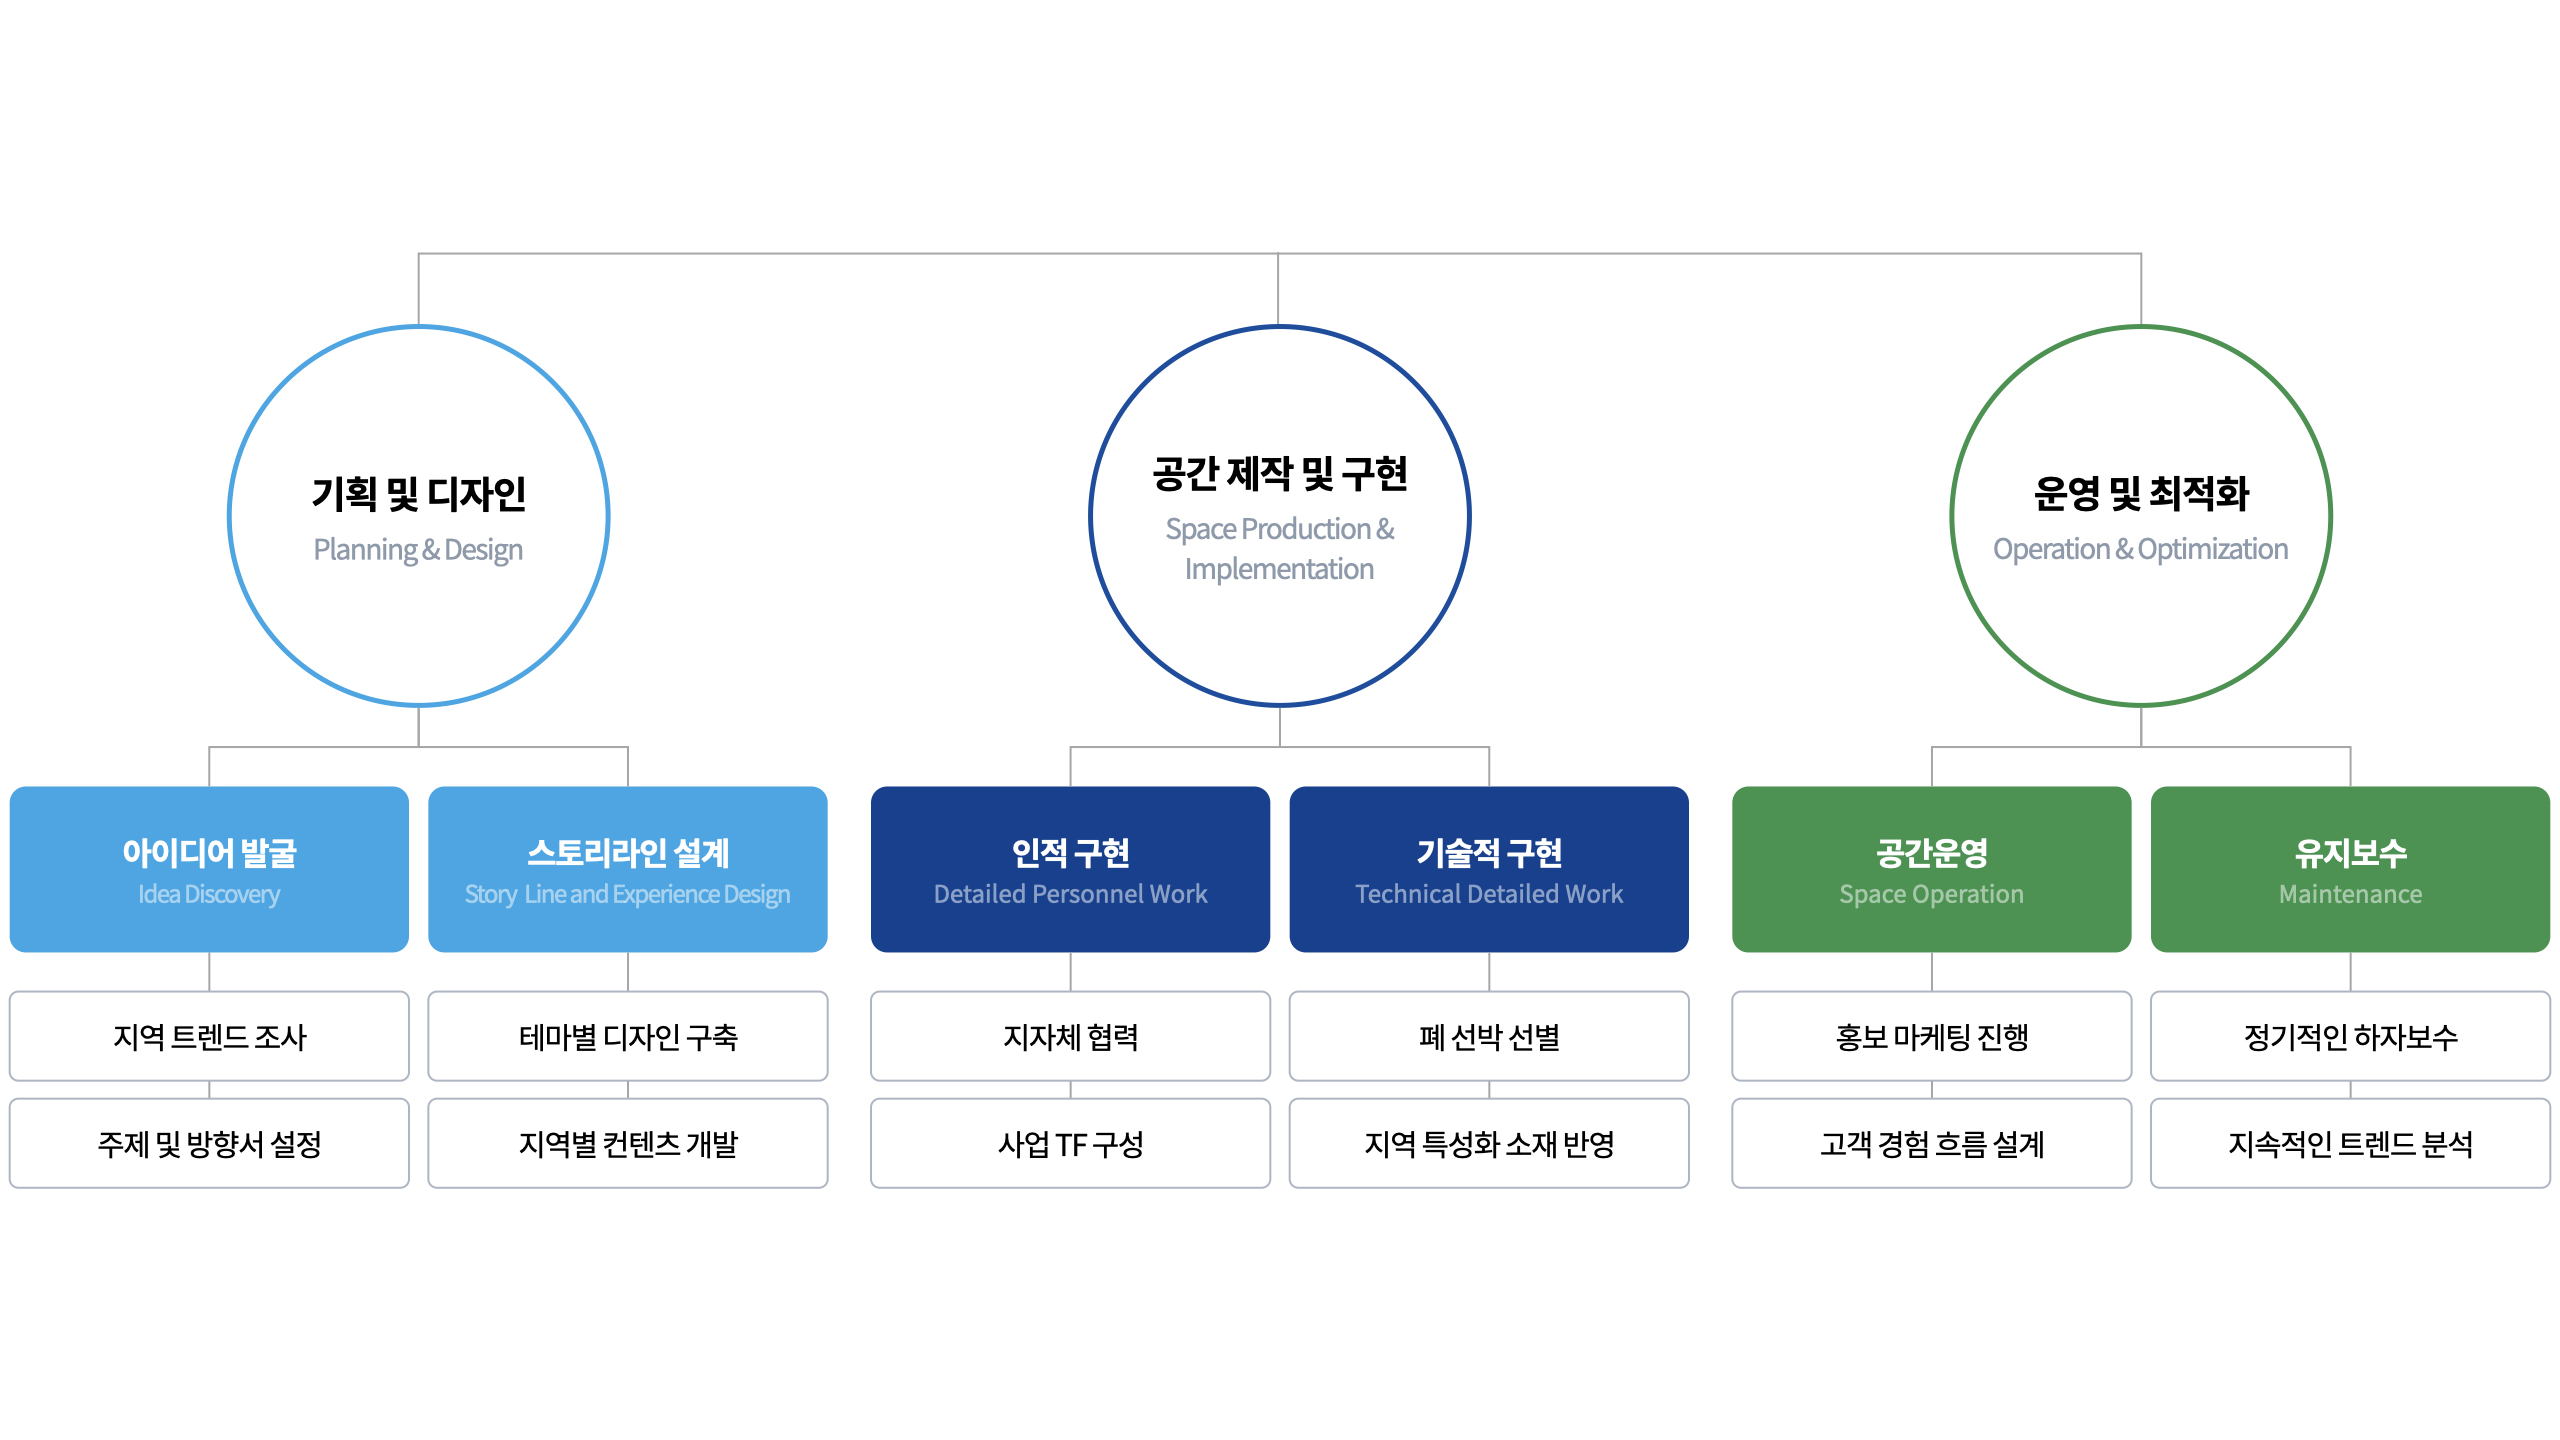Select the 폐 선박 선별 item
The height and width of the screenshot is (1440, 2560).
point(1489,1036)
